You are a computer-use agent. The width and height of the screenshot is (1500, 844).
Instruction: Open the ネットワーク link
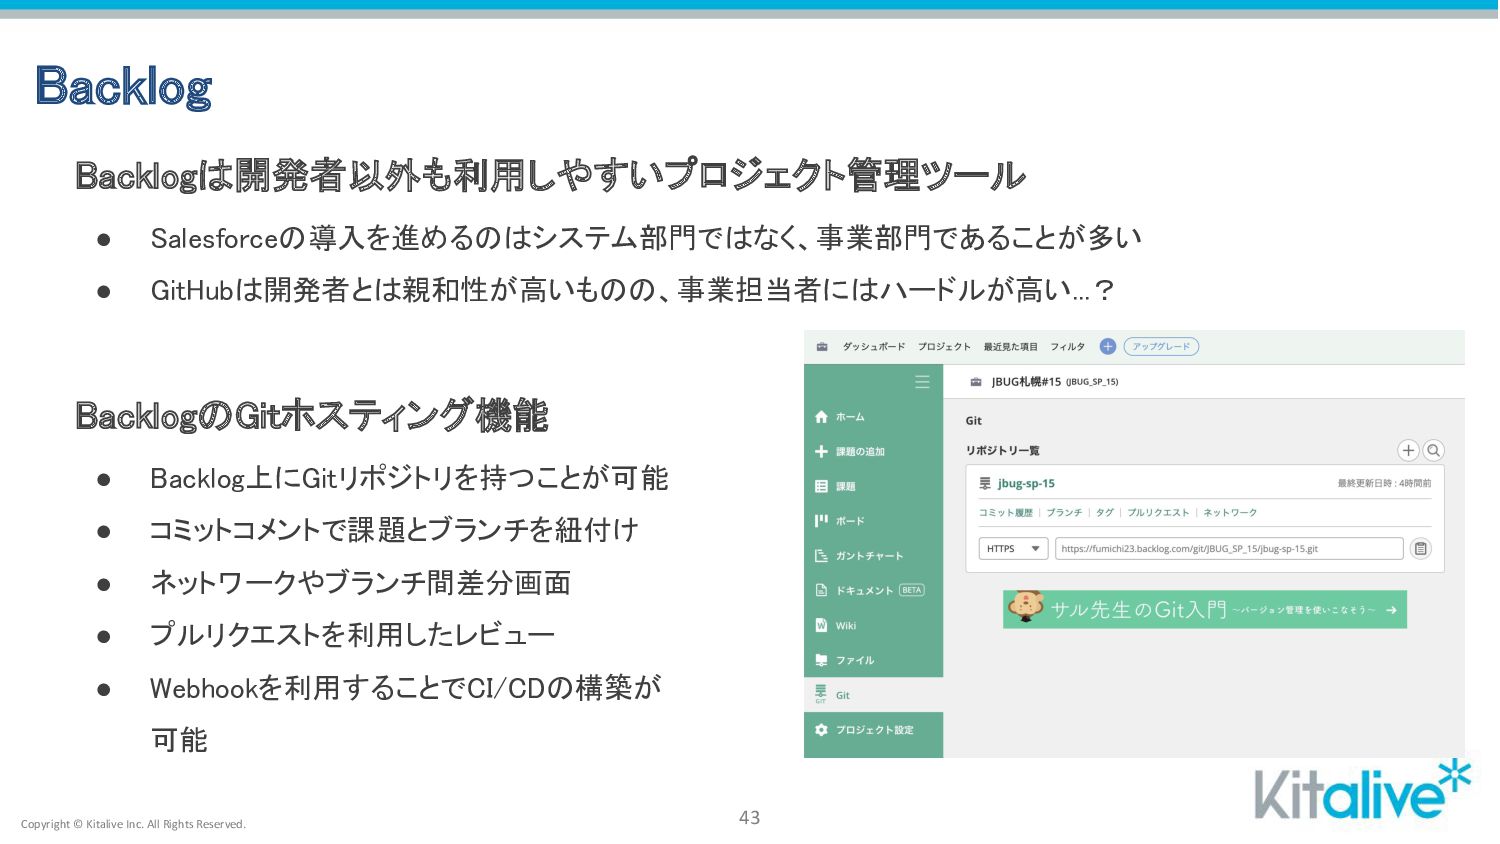coord(1230,513)
